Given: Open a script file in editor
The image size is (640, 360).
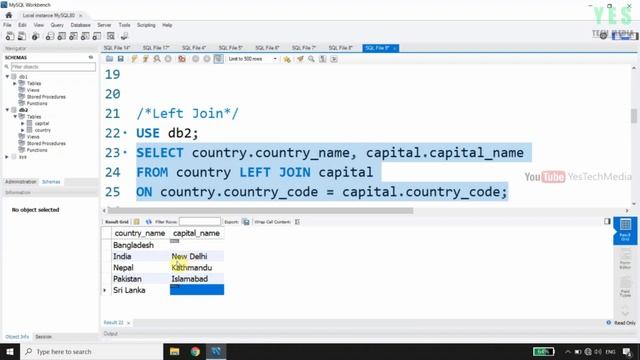Looking at the screenshot, I should (x=109, y=59).
